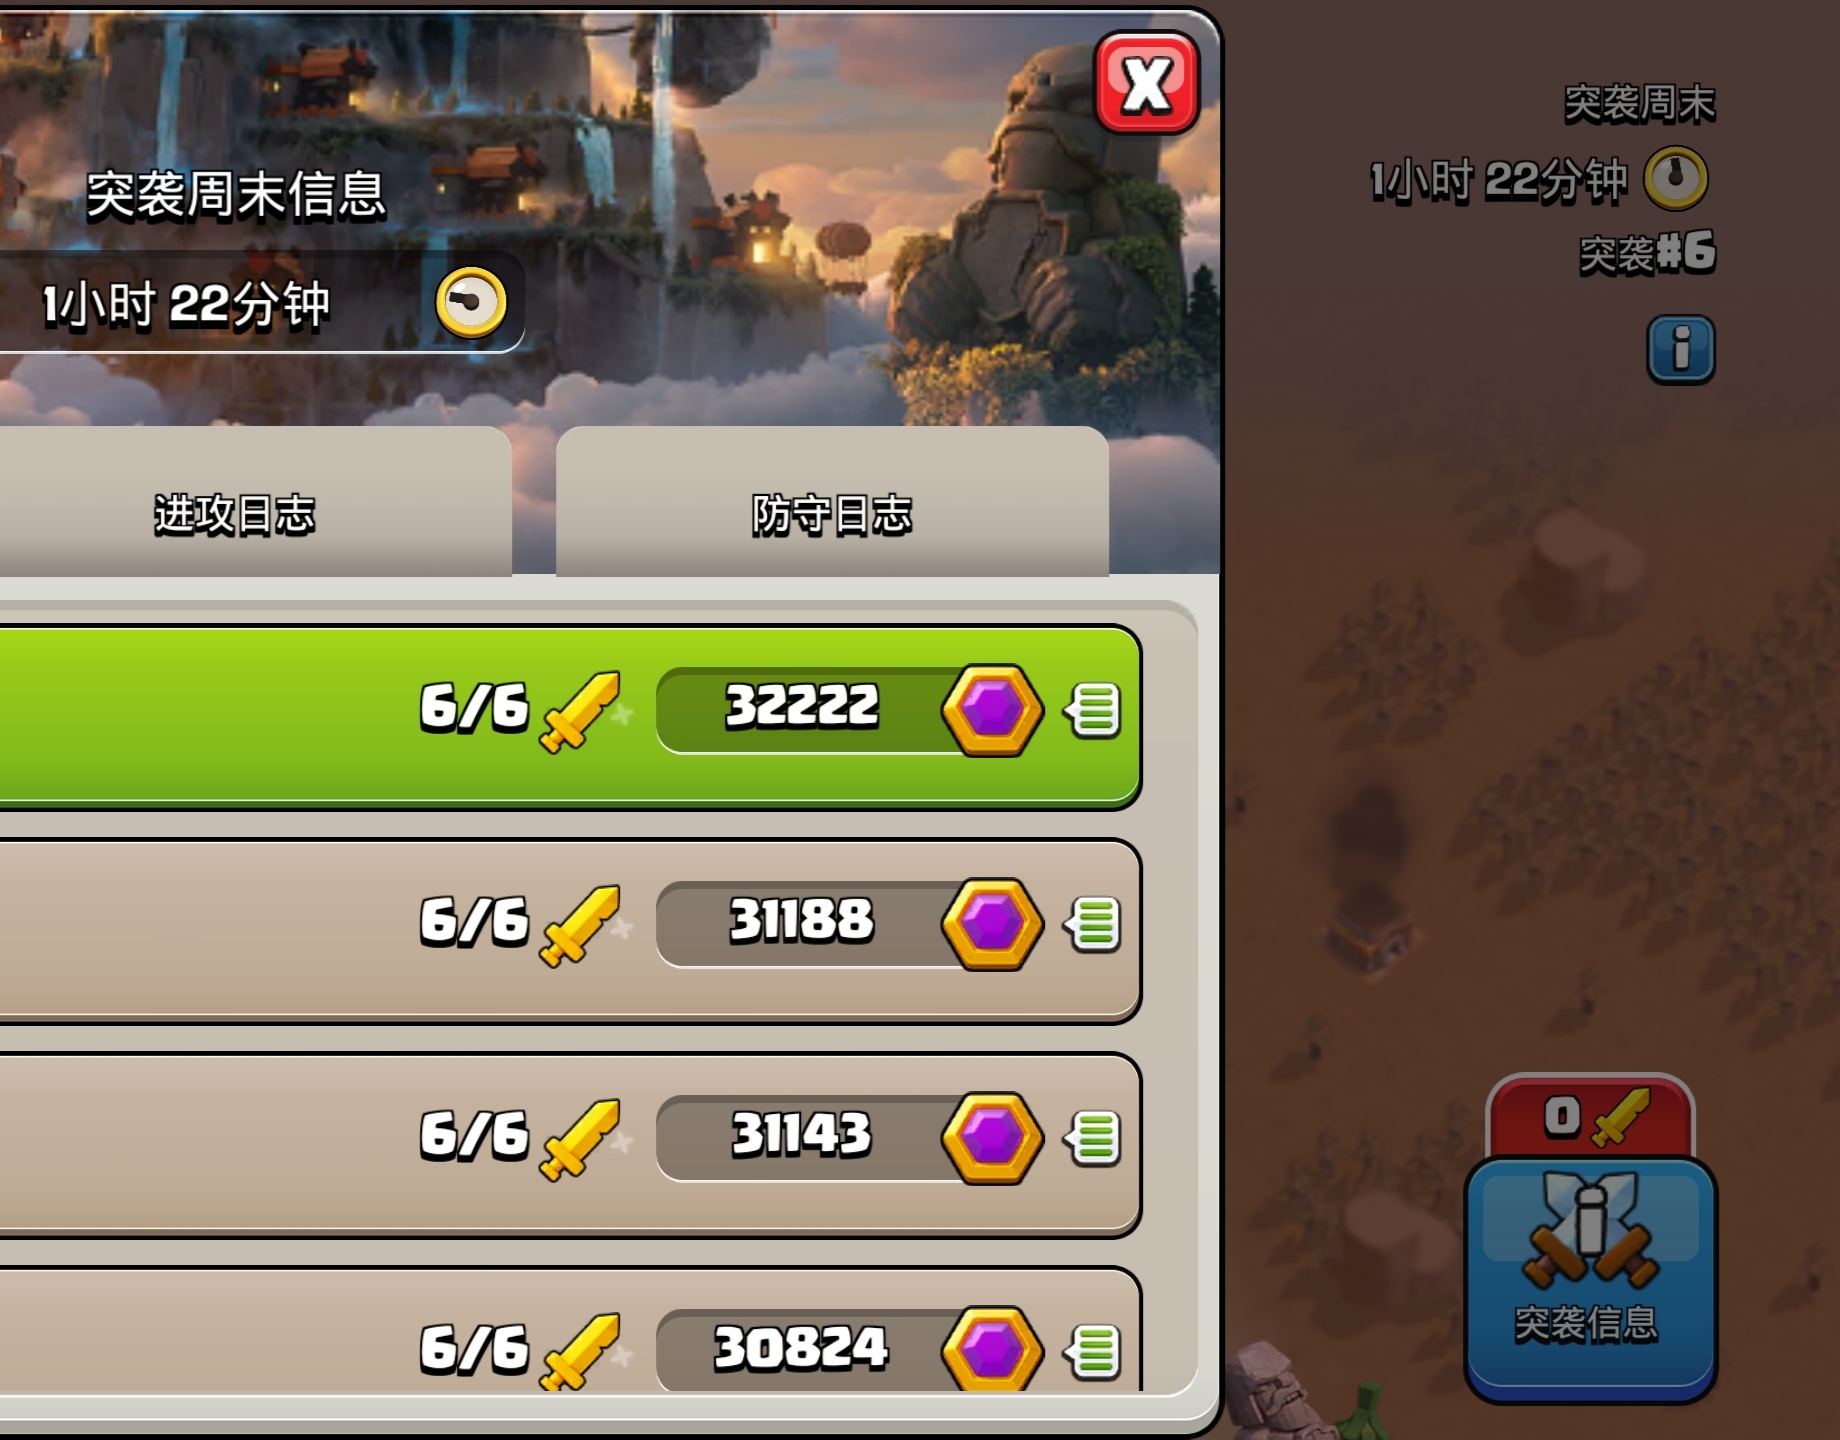Tap the purple gem medal beside 31143
The height and width of the screenshot is (1440, 1840).
tap(992, 1139)
